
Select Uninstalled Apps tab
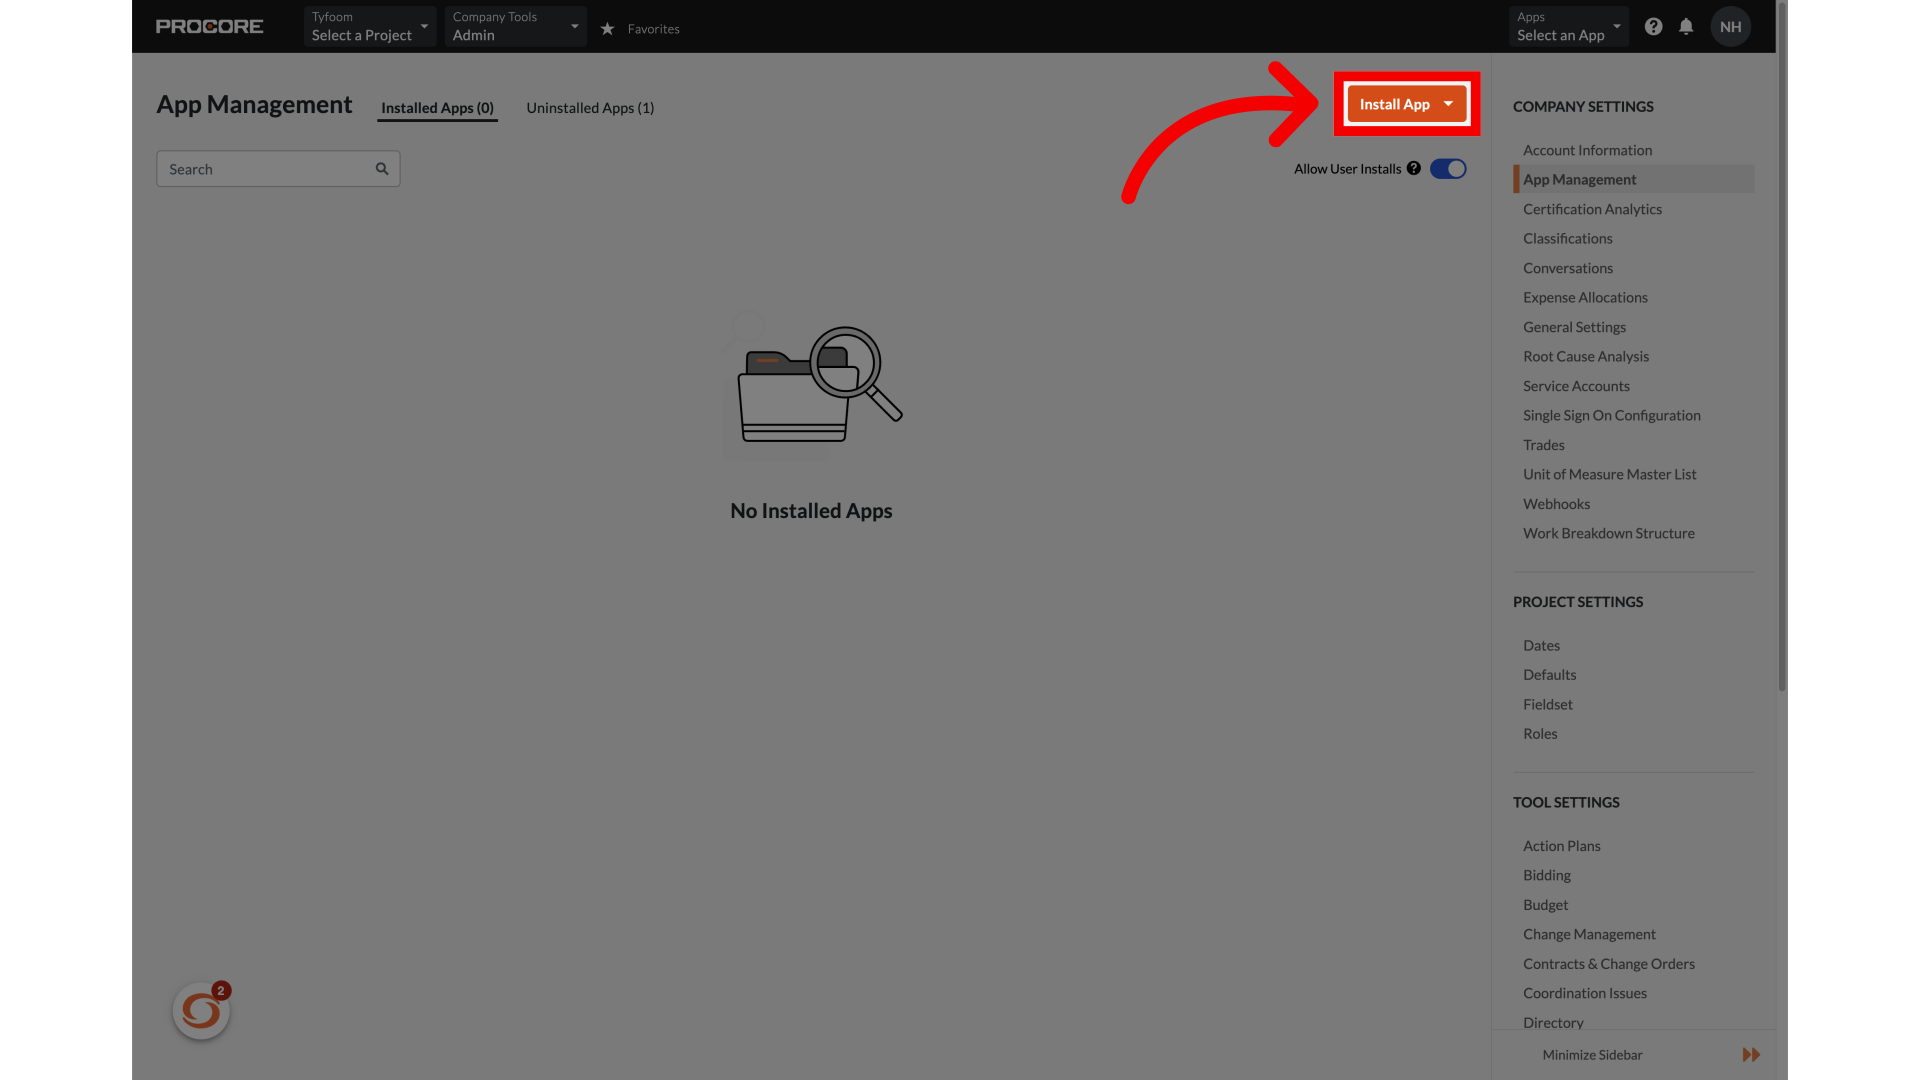589,107
